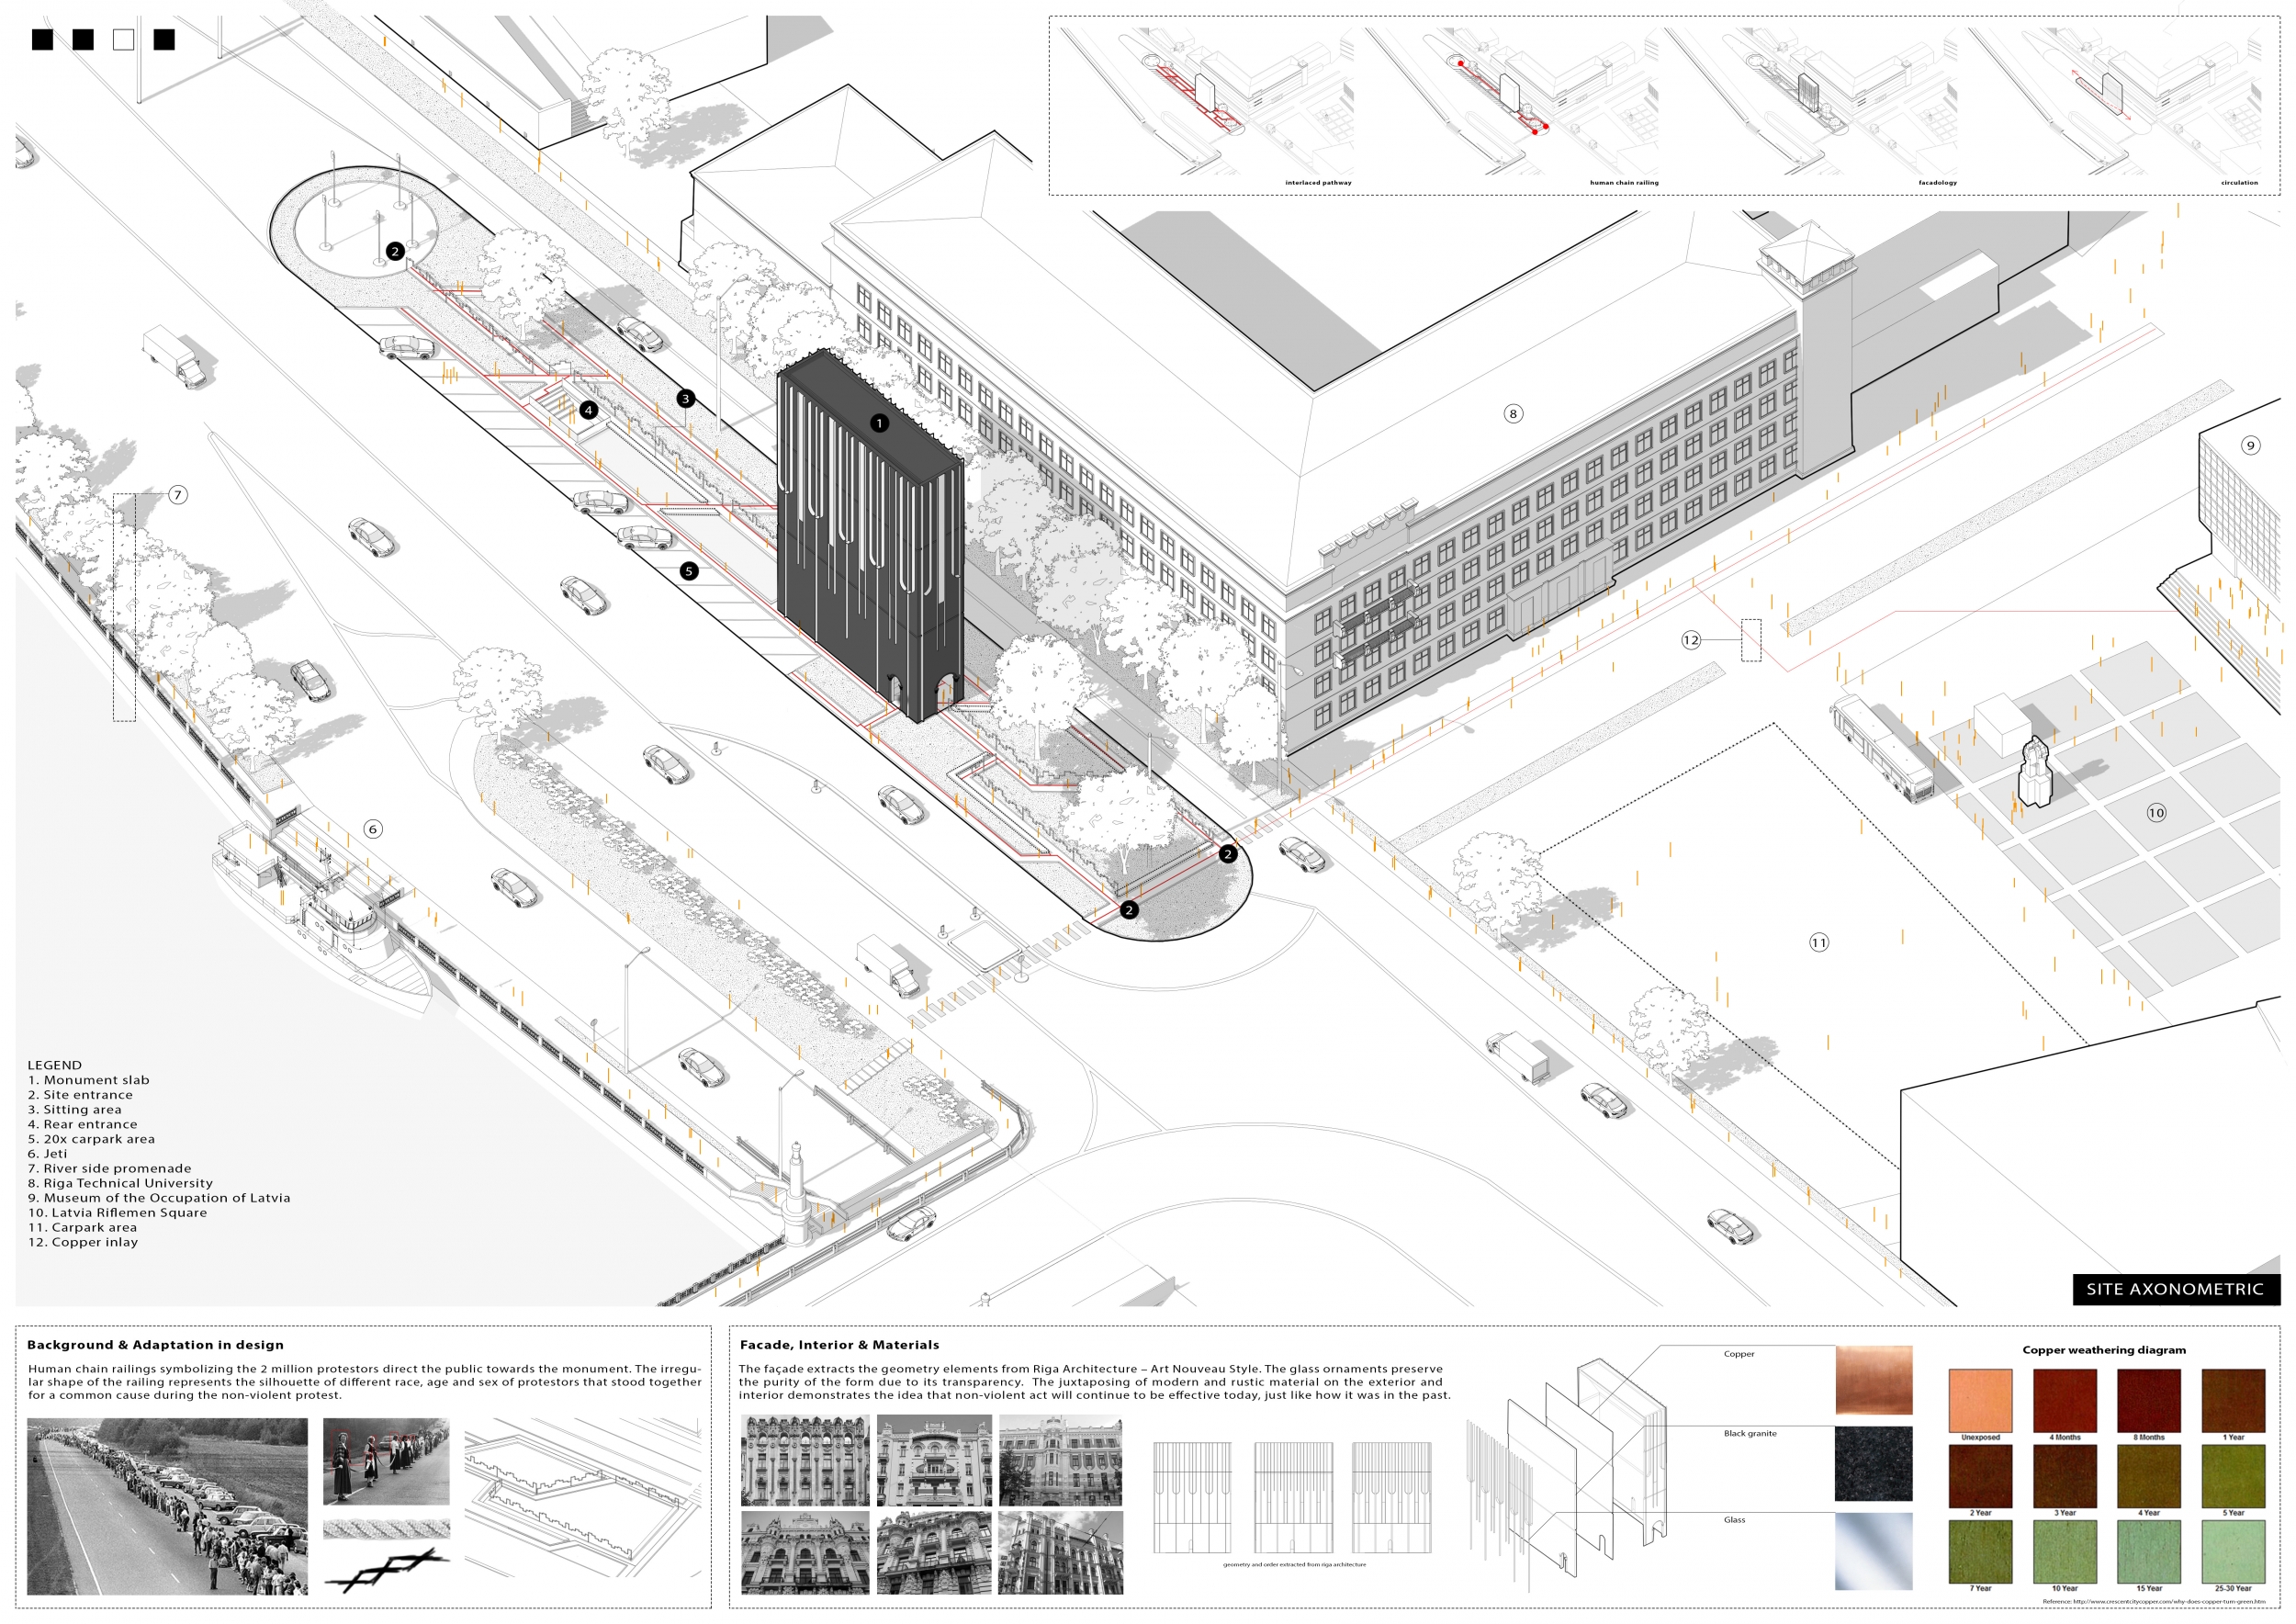The height and width of the screenshot is (1624, 2296).
Task: Click the black marker number 3 sitting area
Action: 685,399
